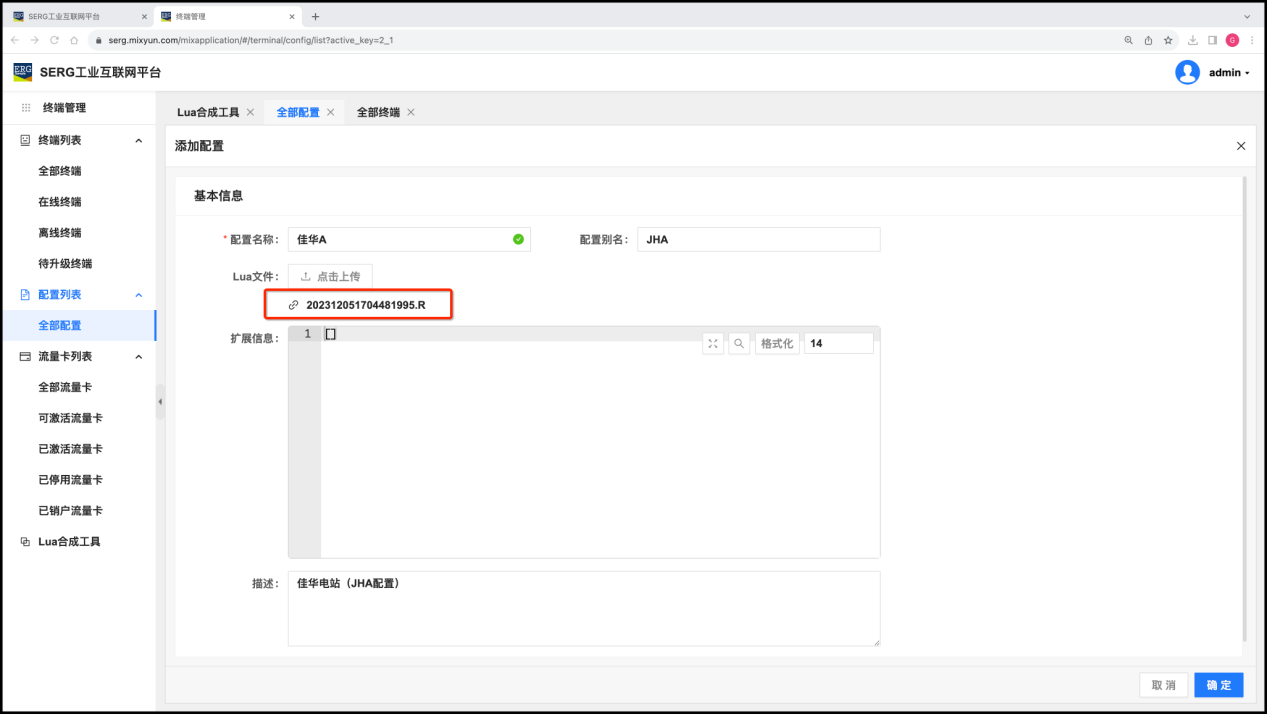Open the browser downloads icon
This screenshot has width=1267, height=714.
(x=1192, y=40)
